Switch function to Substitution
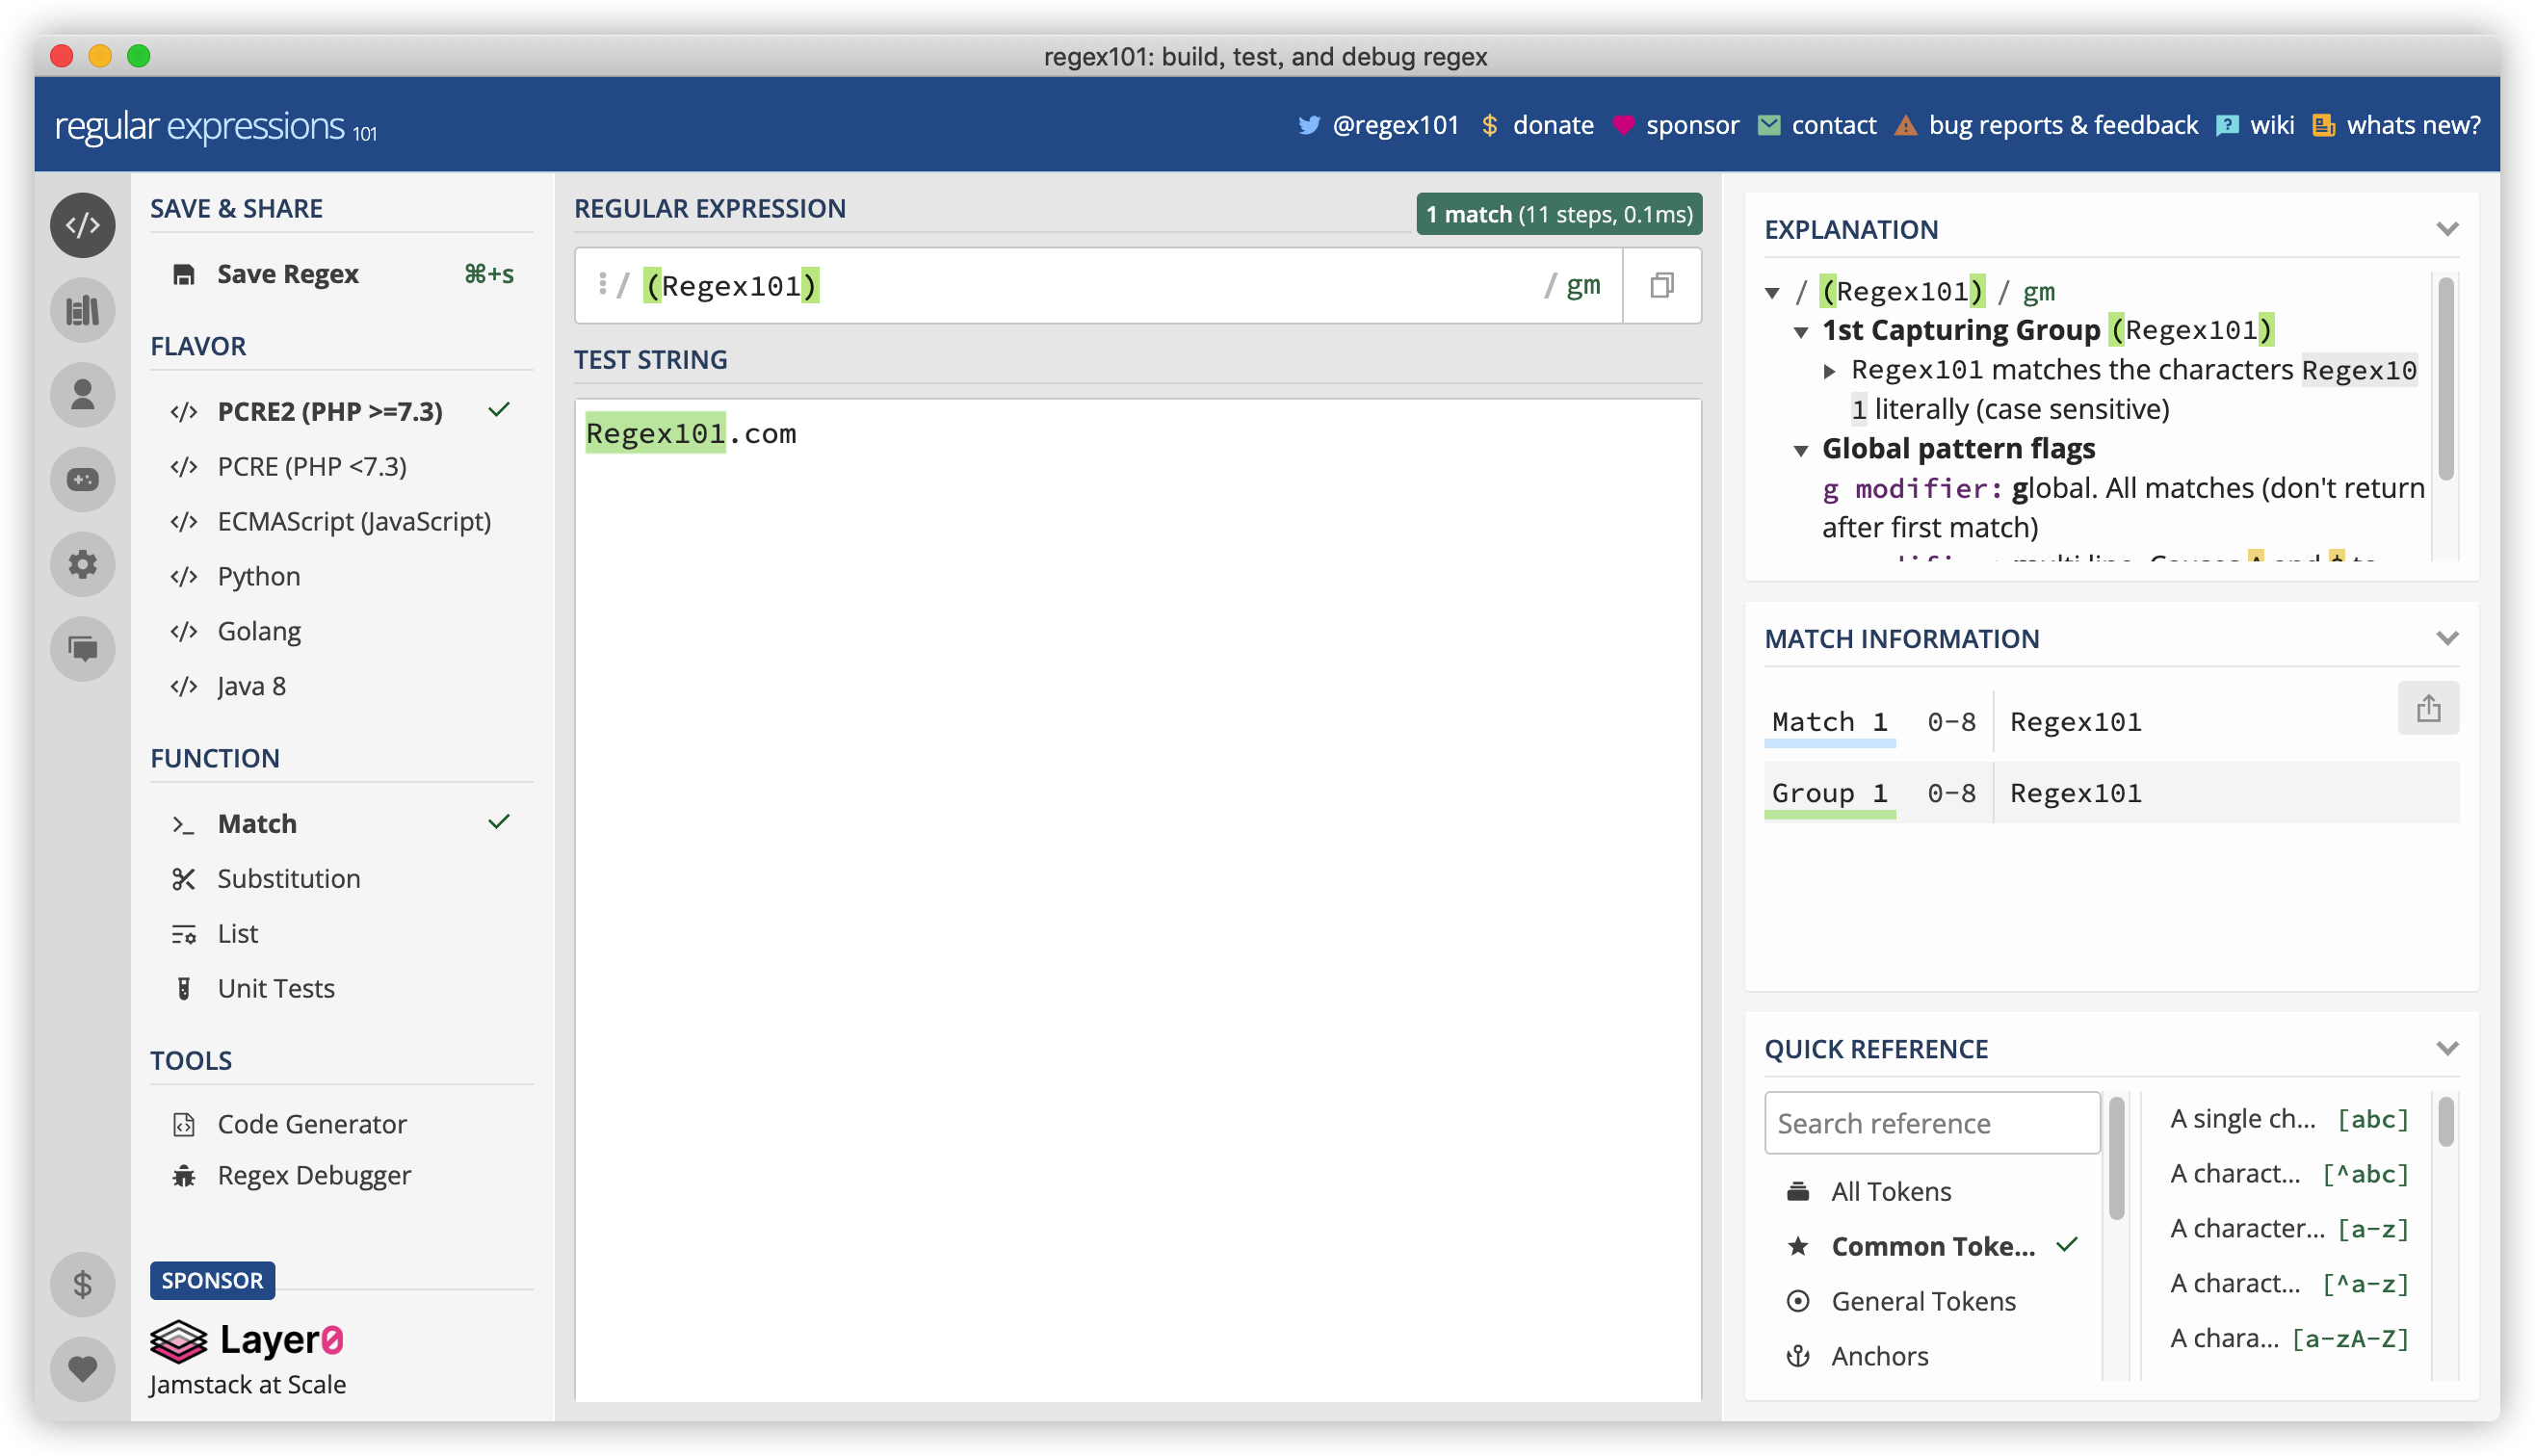 (288, 878)
